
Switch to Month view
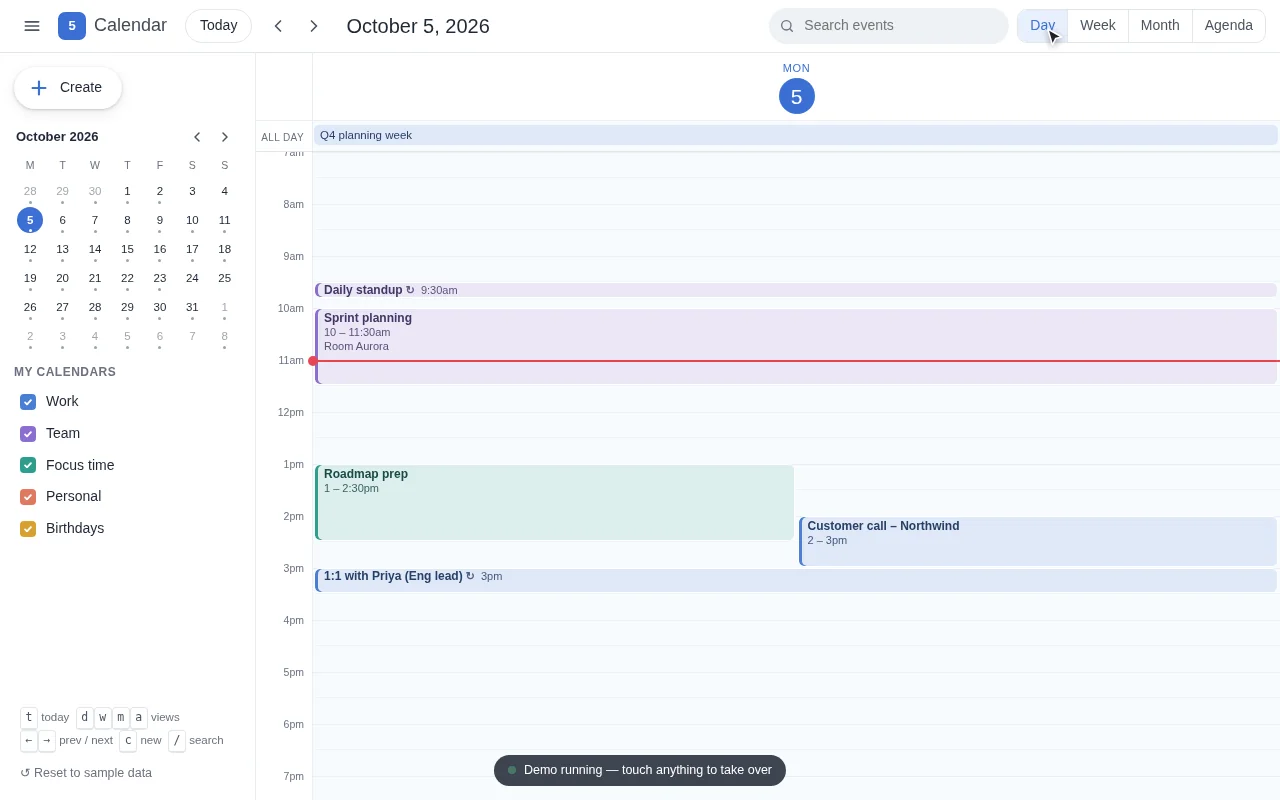pos(1160,26)
